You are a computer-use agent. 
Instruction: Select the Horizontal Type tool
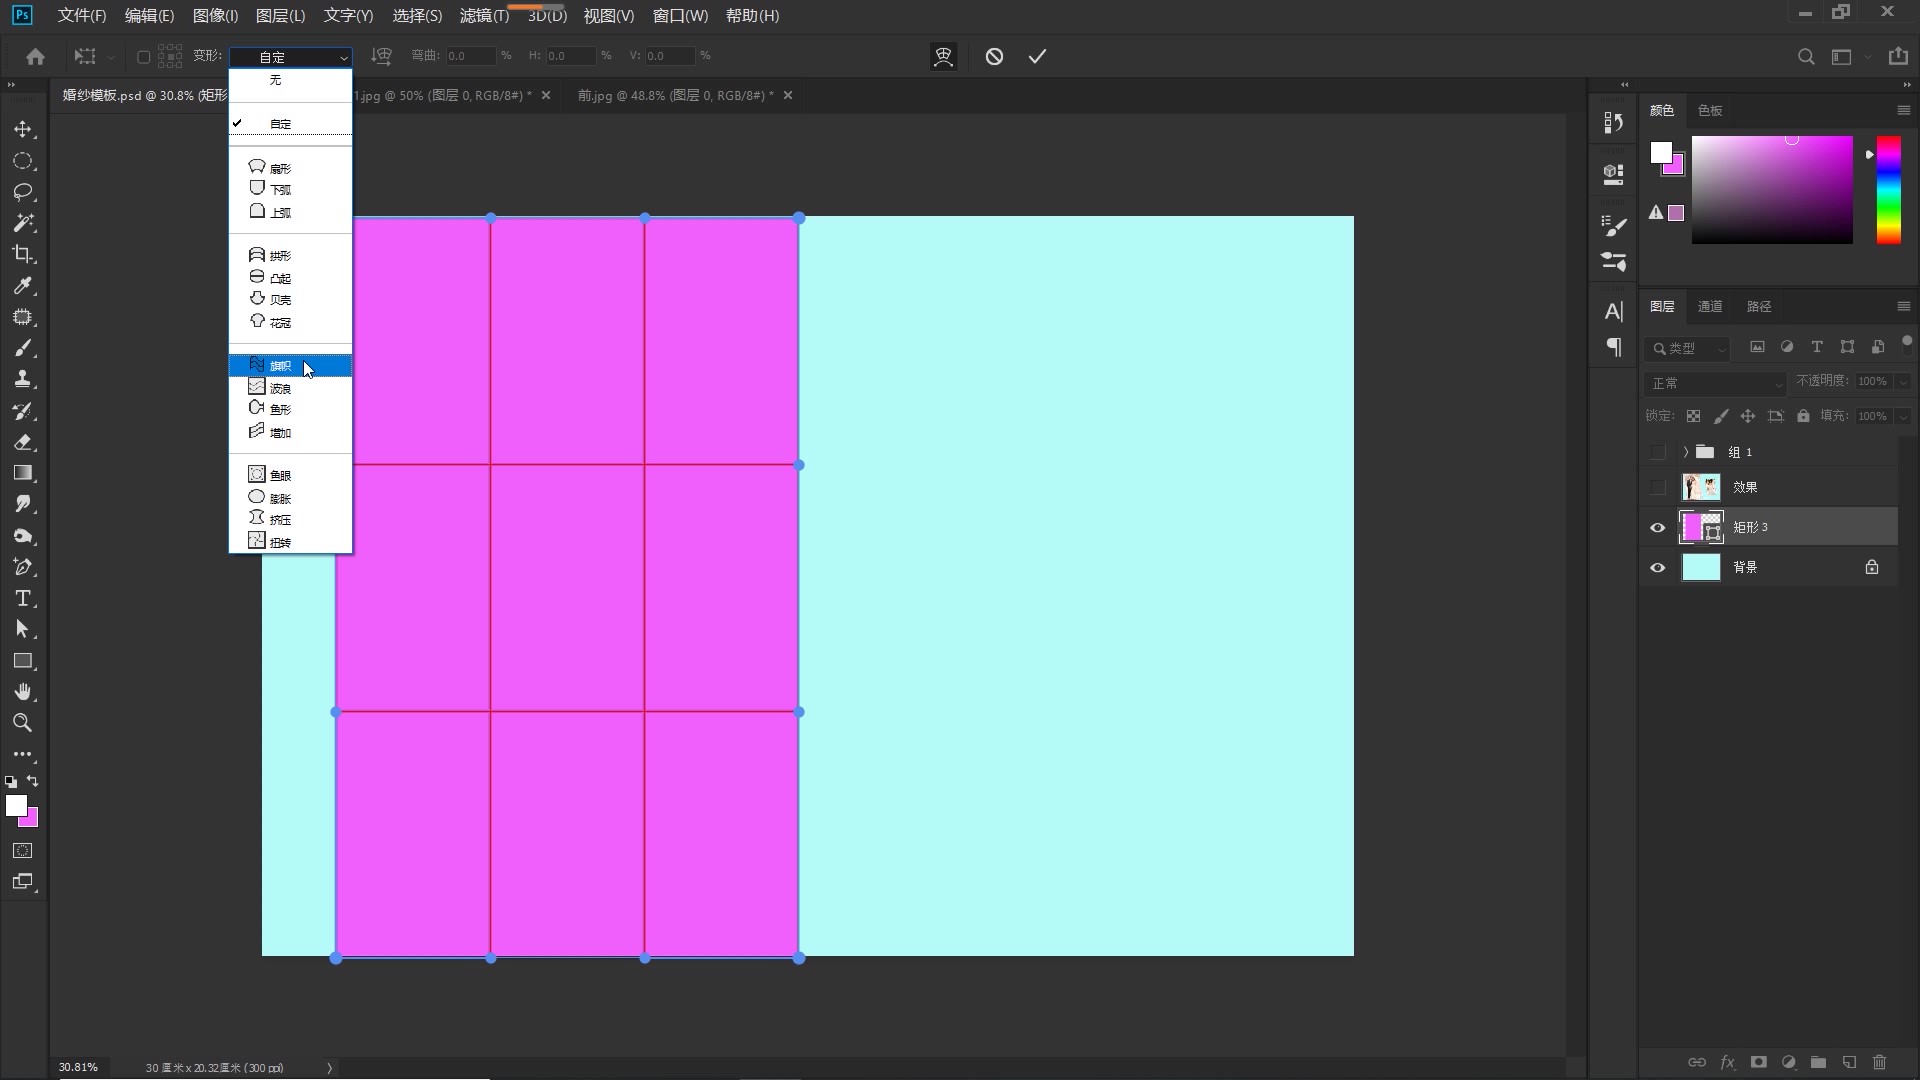pyautogui.click(x=23, y=598)
